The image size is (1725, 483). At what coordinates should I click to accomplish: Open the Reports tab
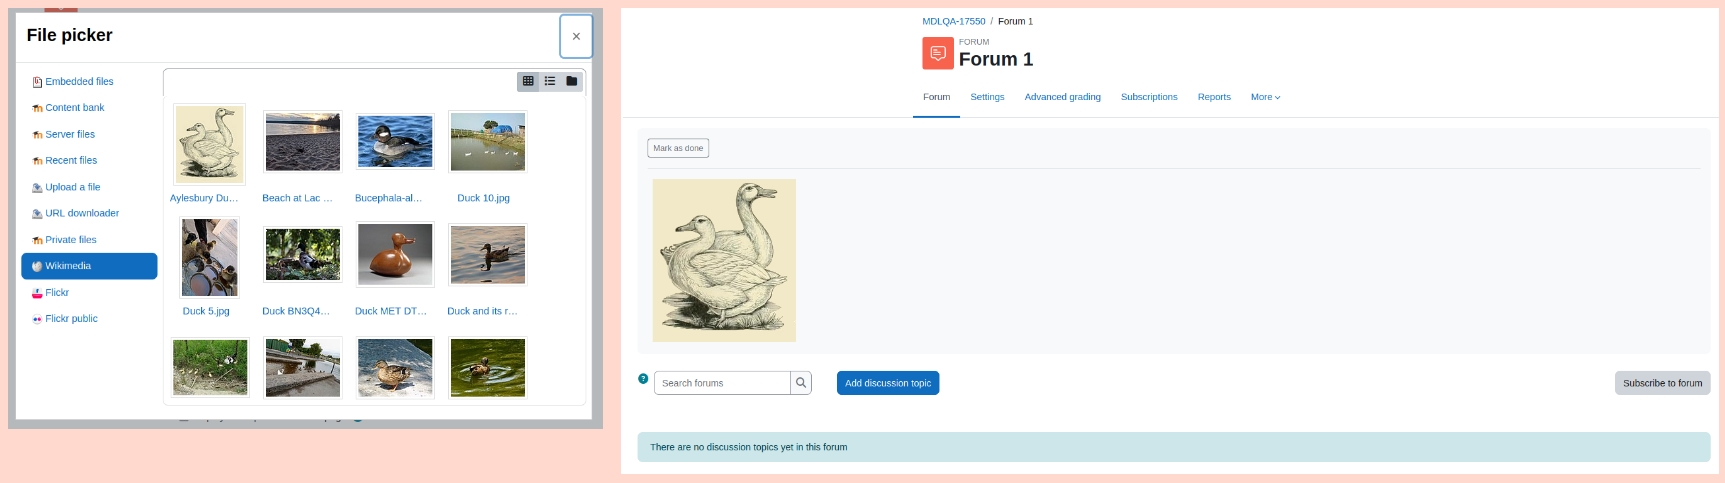click(1214, 97)
